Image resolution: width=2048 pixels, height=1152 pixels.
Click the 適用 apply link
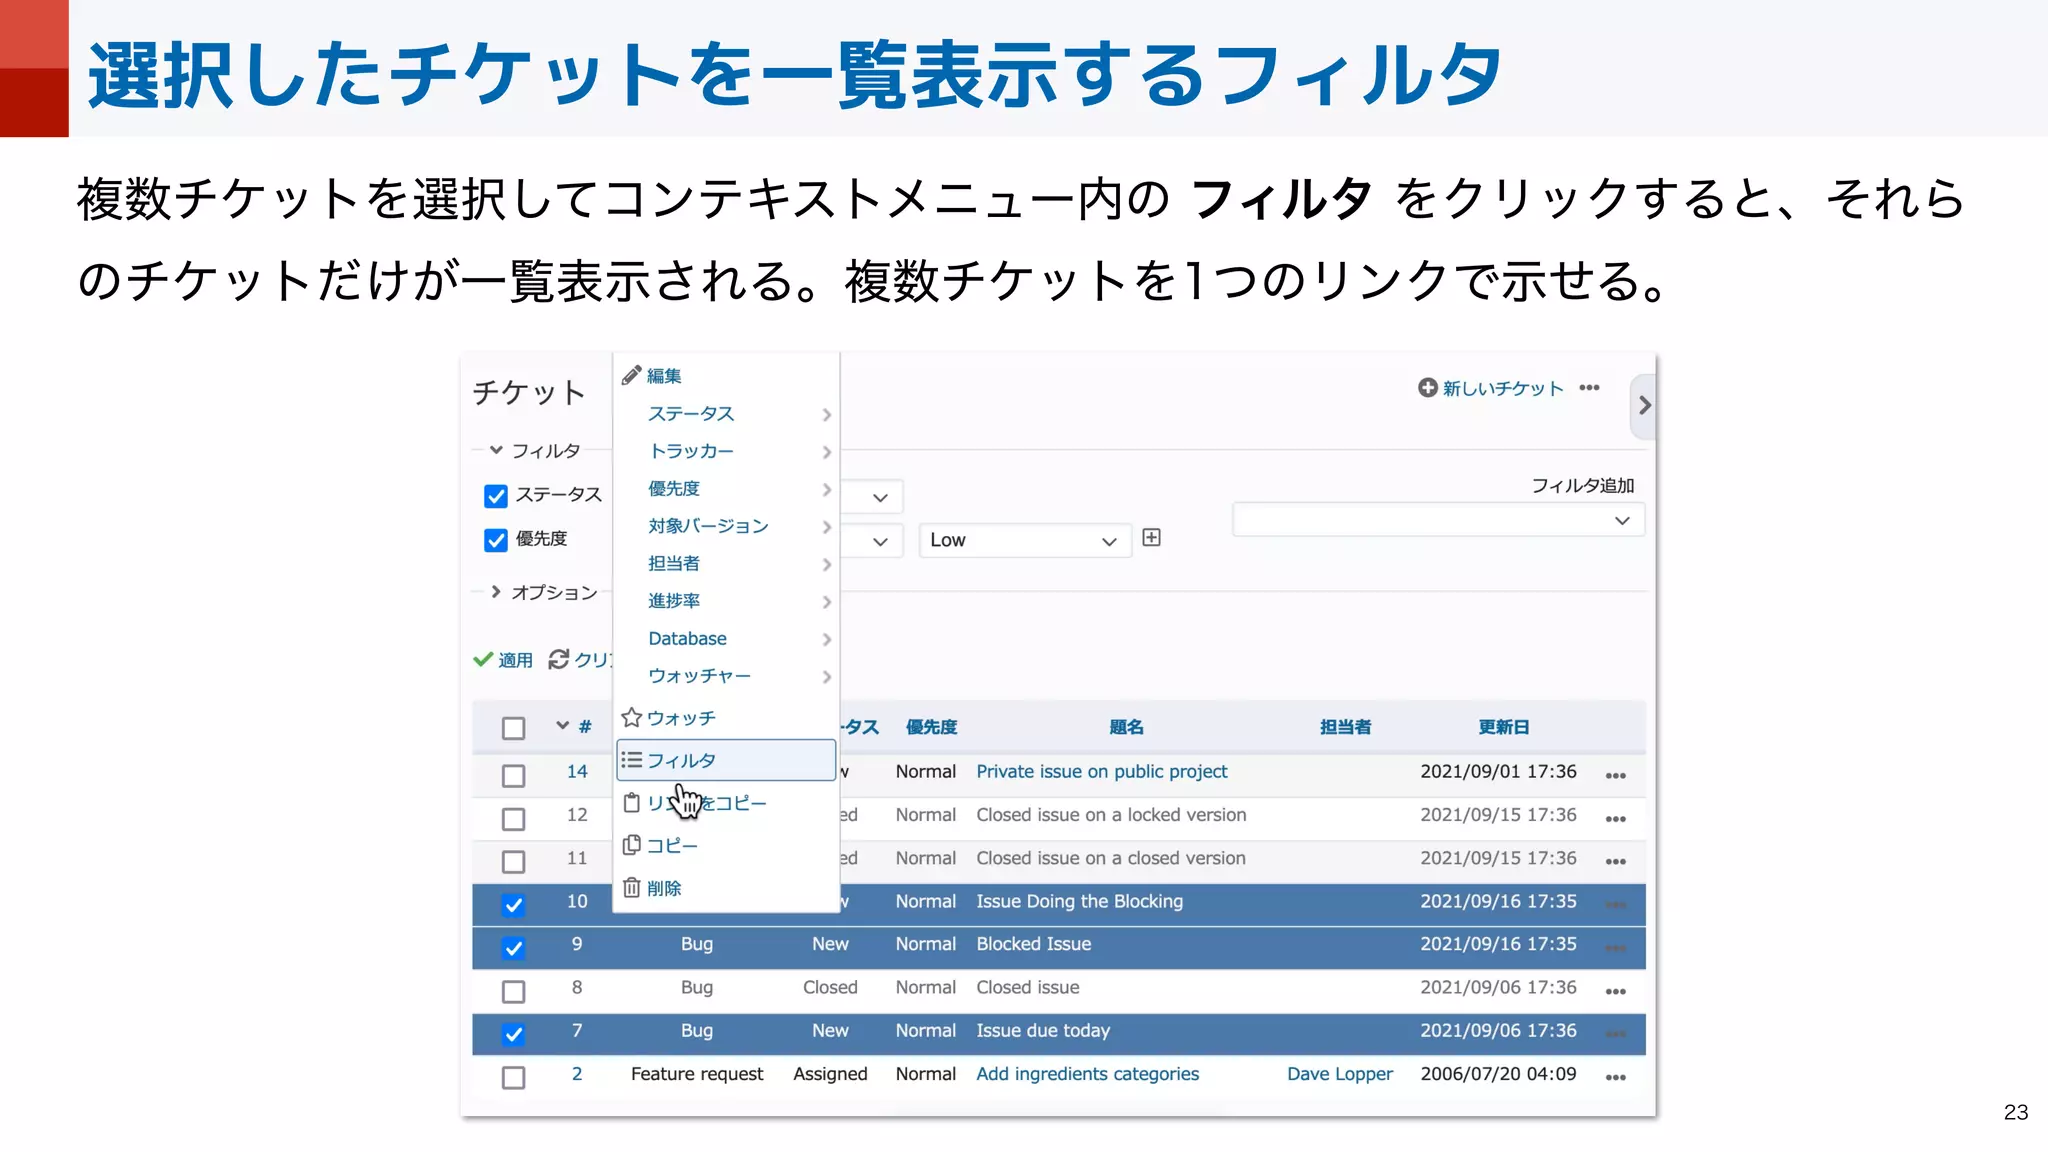[x=515, y=660]
